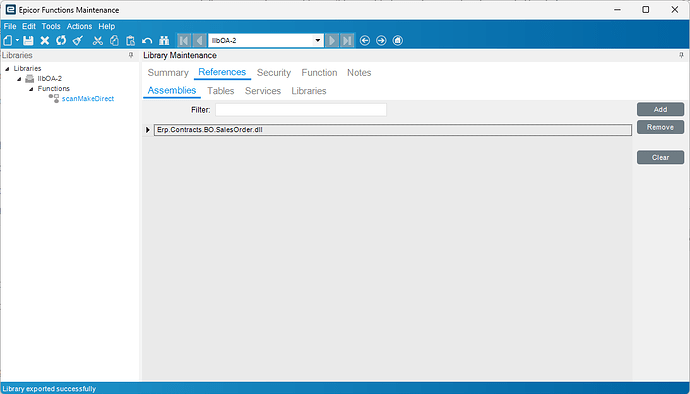This screenshot has width=690, height=394.
Task: Switch to the Summary tab
Action: (x=168, y=73)
